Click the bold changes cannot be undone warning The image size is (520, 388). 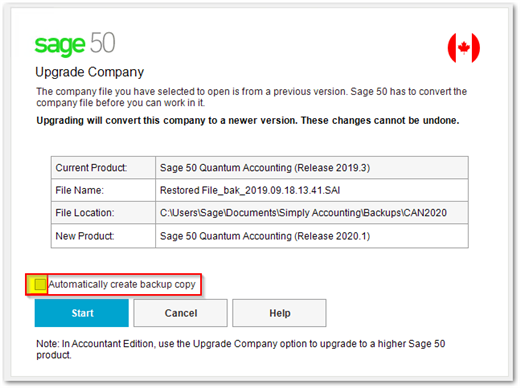[x=248, y=120]
